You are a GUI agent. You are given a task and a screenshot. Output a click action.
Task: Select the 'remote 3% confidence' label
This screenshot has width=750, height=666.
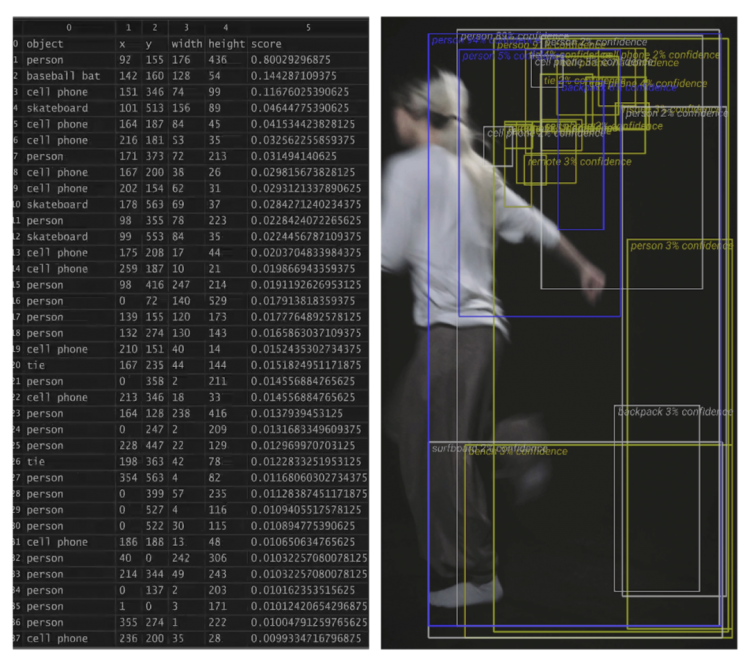coord(579,162)
